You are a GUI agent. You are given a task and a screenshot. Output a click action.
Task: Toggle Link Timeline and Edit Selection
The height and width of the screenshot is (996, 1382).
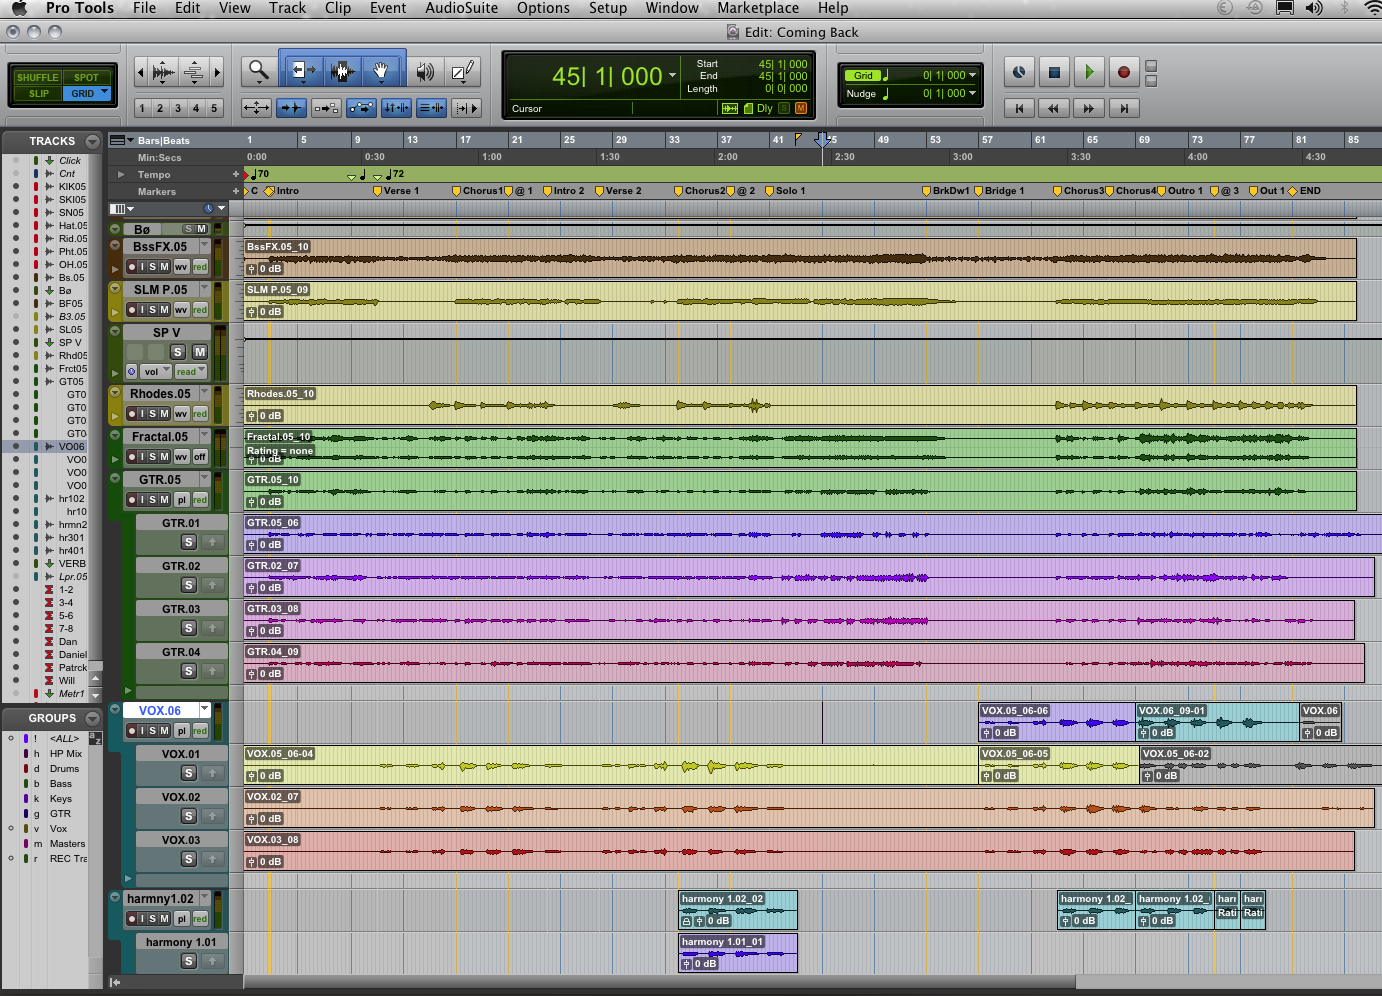[x=396, y=107]
